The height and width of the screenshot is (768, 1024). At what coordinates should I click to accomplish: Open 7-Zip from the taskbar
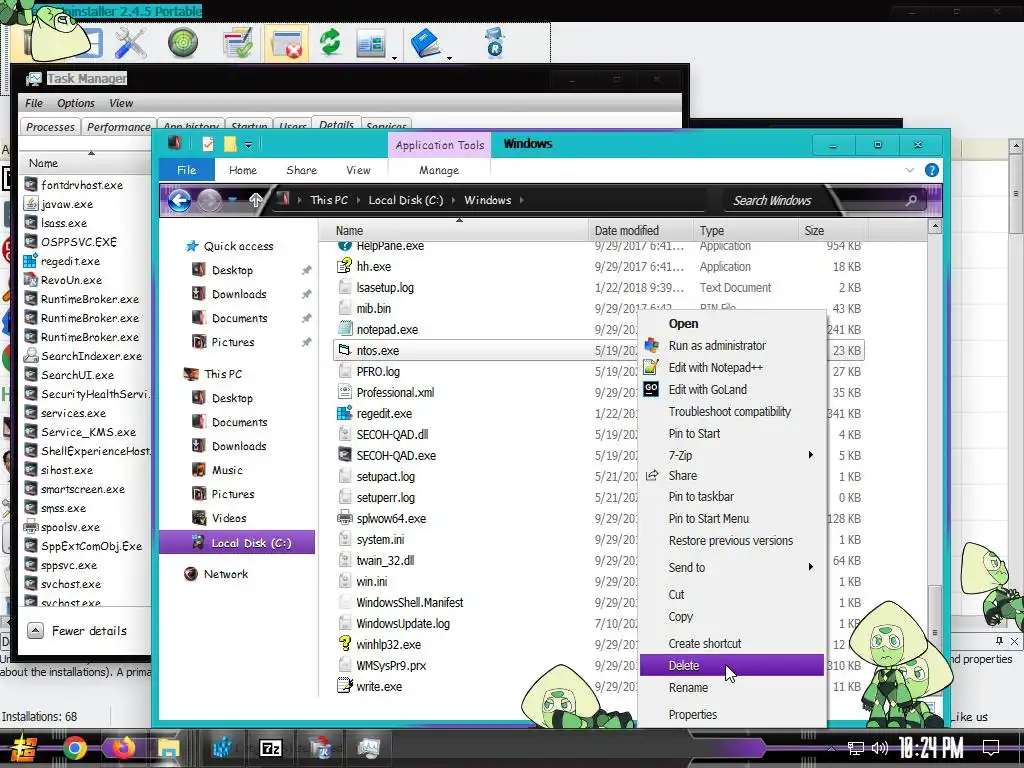tap(271, 748)
